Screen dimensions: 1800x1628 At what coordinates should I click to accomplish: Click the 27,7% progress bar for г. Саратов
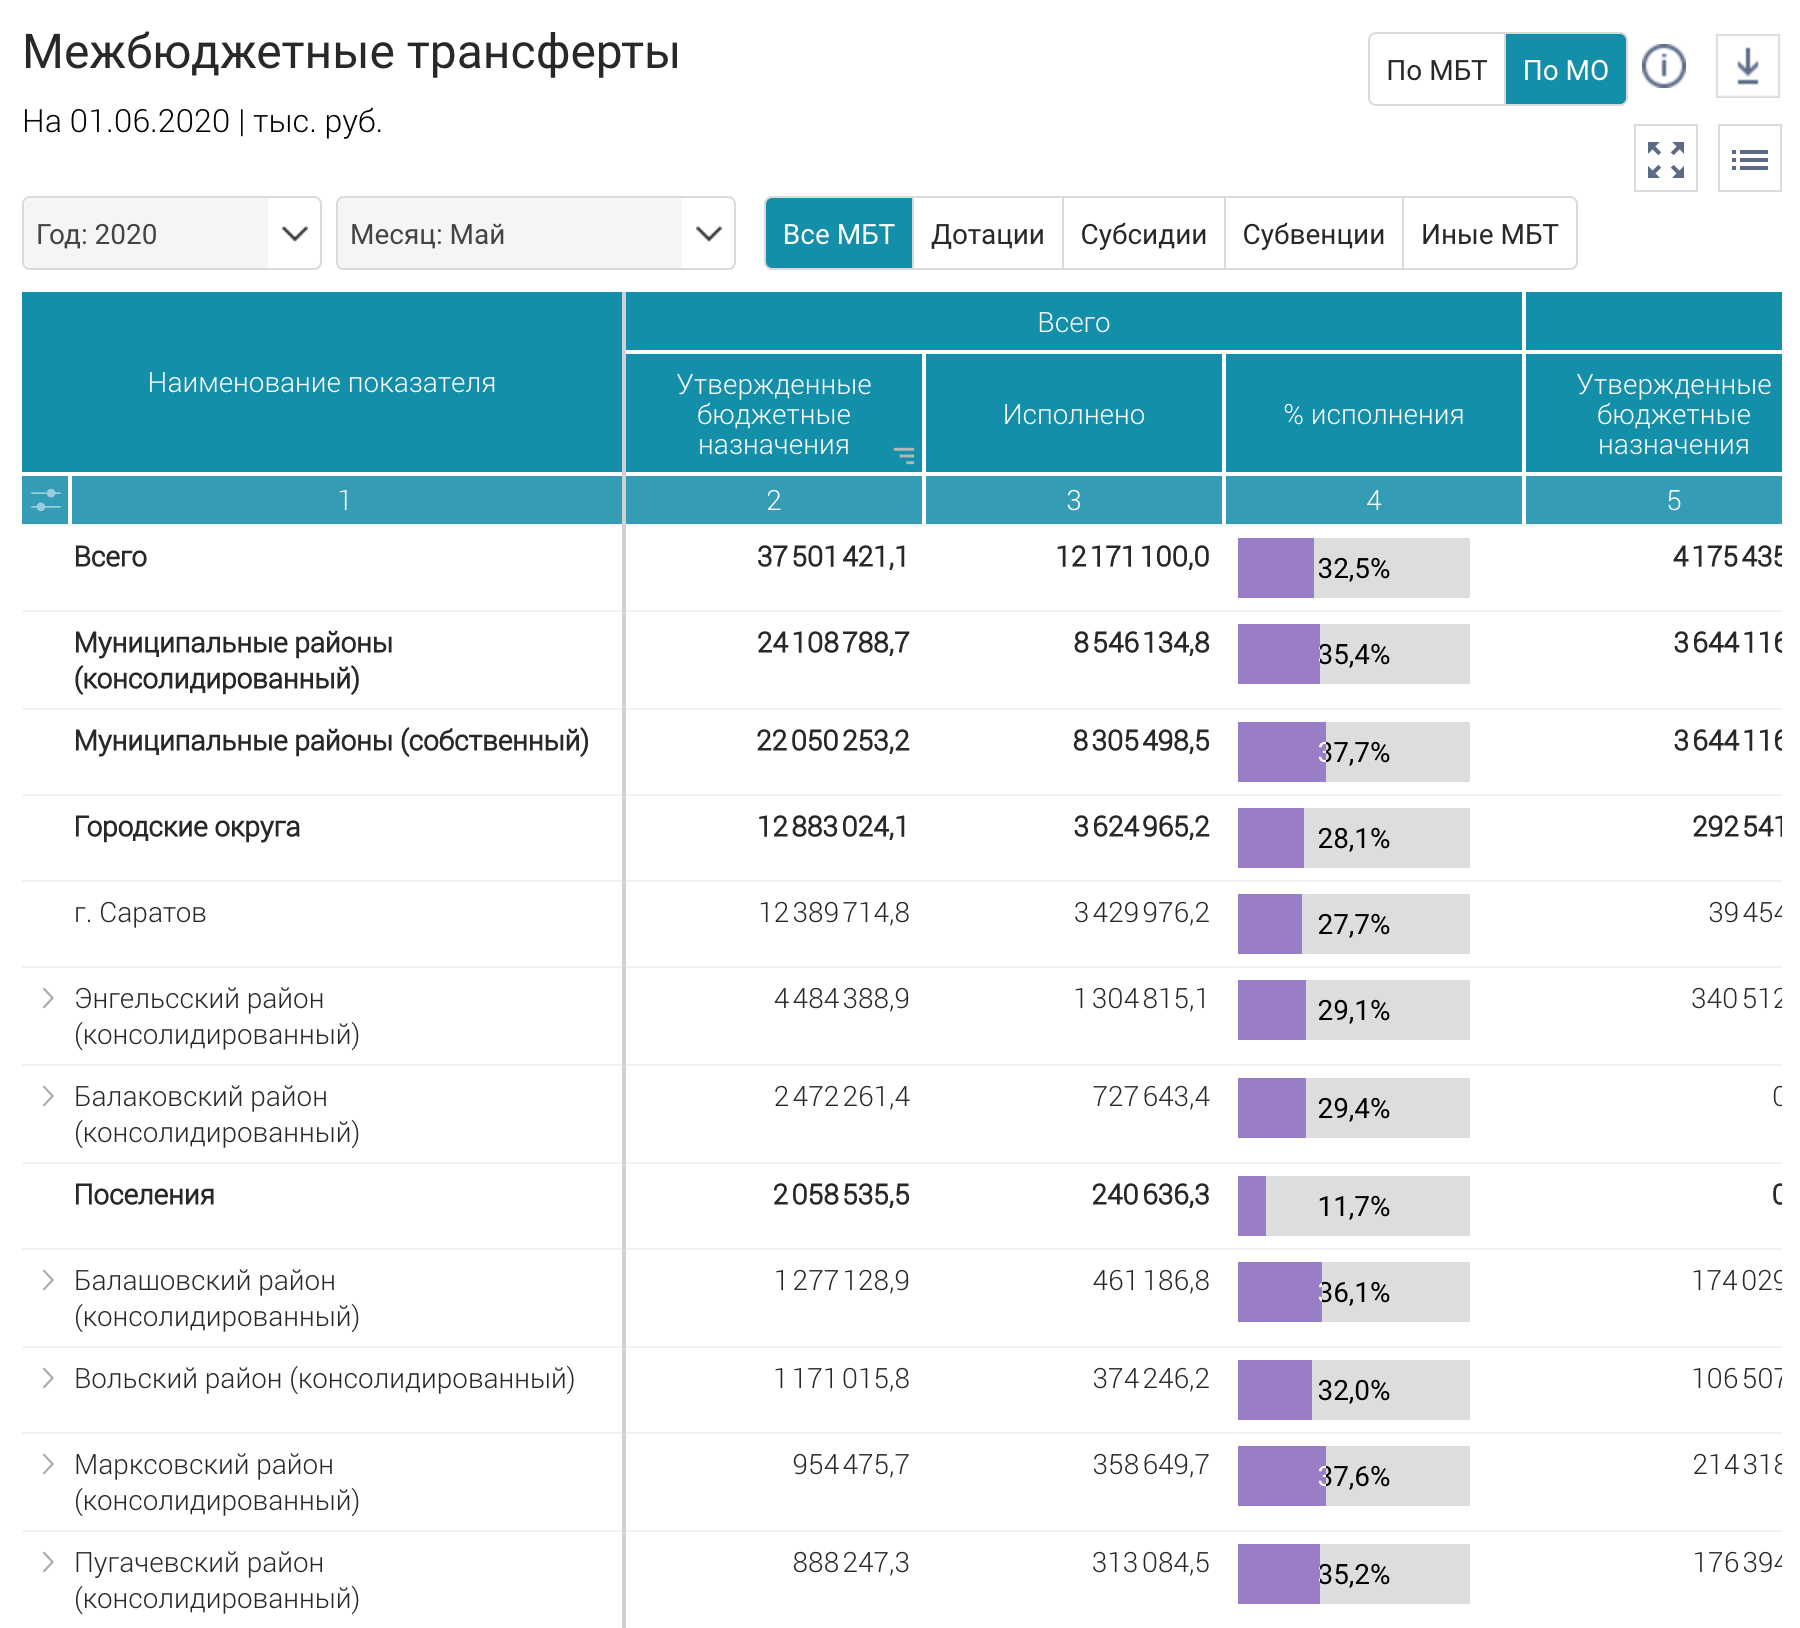pos(1354,924)
